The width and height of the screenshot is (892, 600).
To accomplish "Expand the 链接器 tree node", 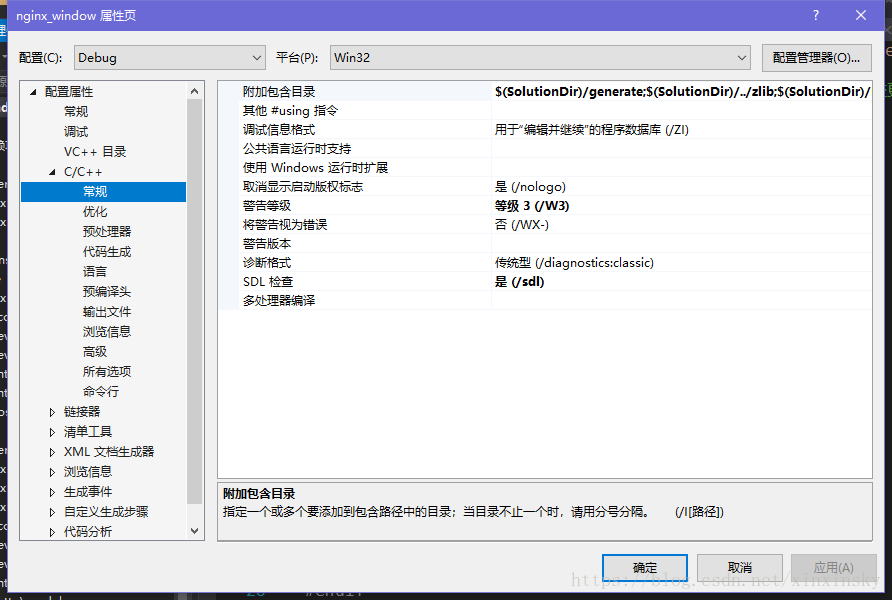I will pyautogui.click(x=52, y=412).
